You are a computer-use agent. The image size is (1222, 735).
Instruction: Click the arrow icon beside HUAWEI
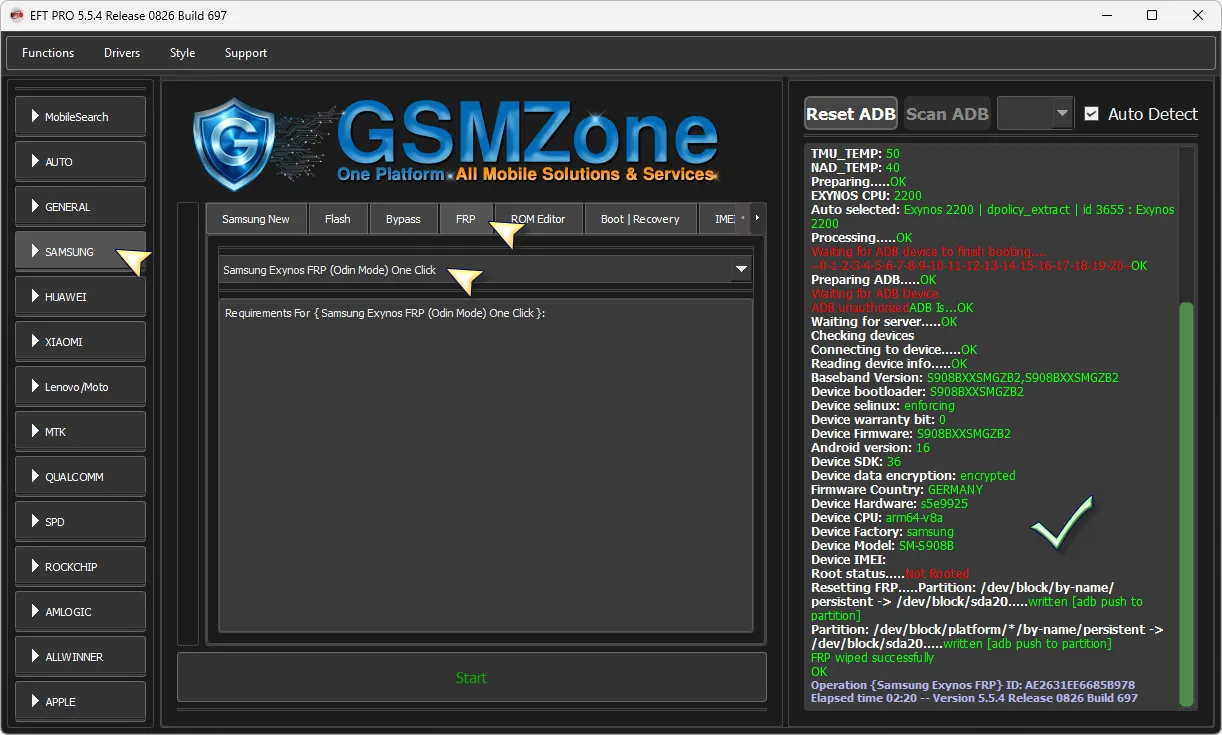(35, 297)
